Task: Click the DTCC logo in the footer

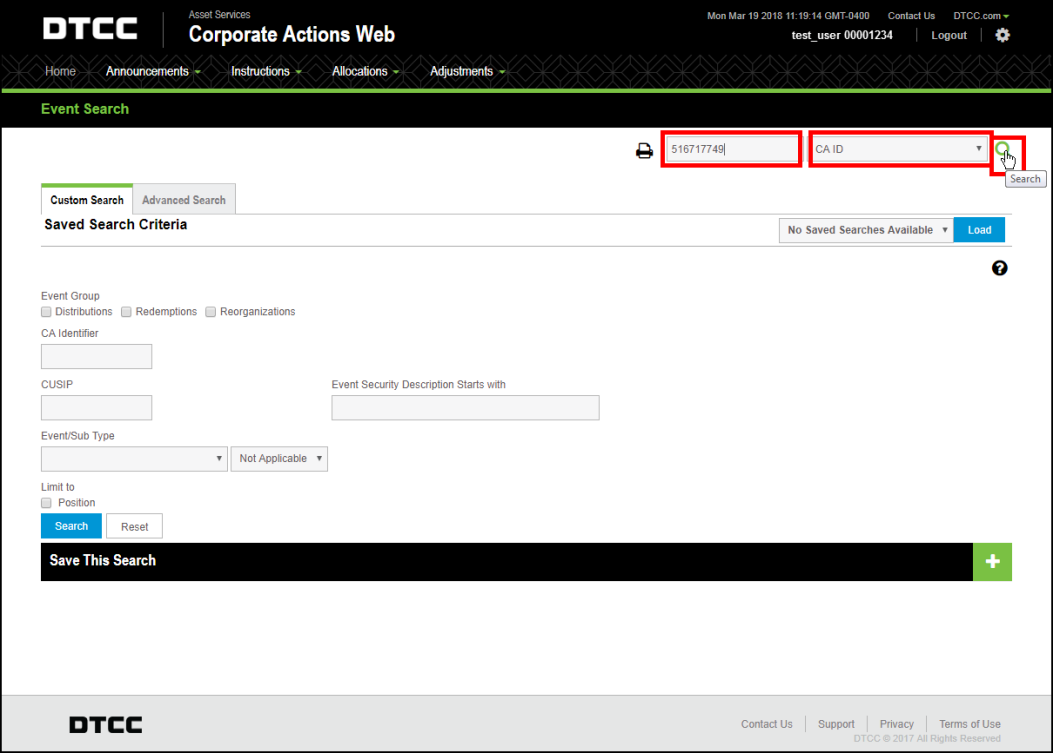Action: click(105, 724)
